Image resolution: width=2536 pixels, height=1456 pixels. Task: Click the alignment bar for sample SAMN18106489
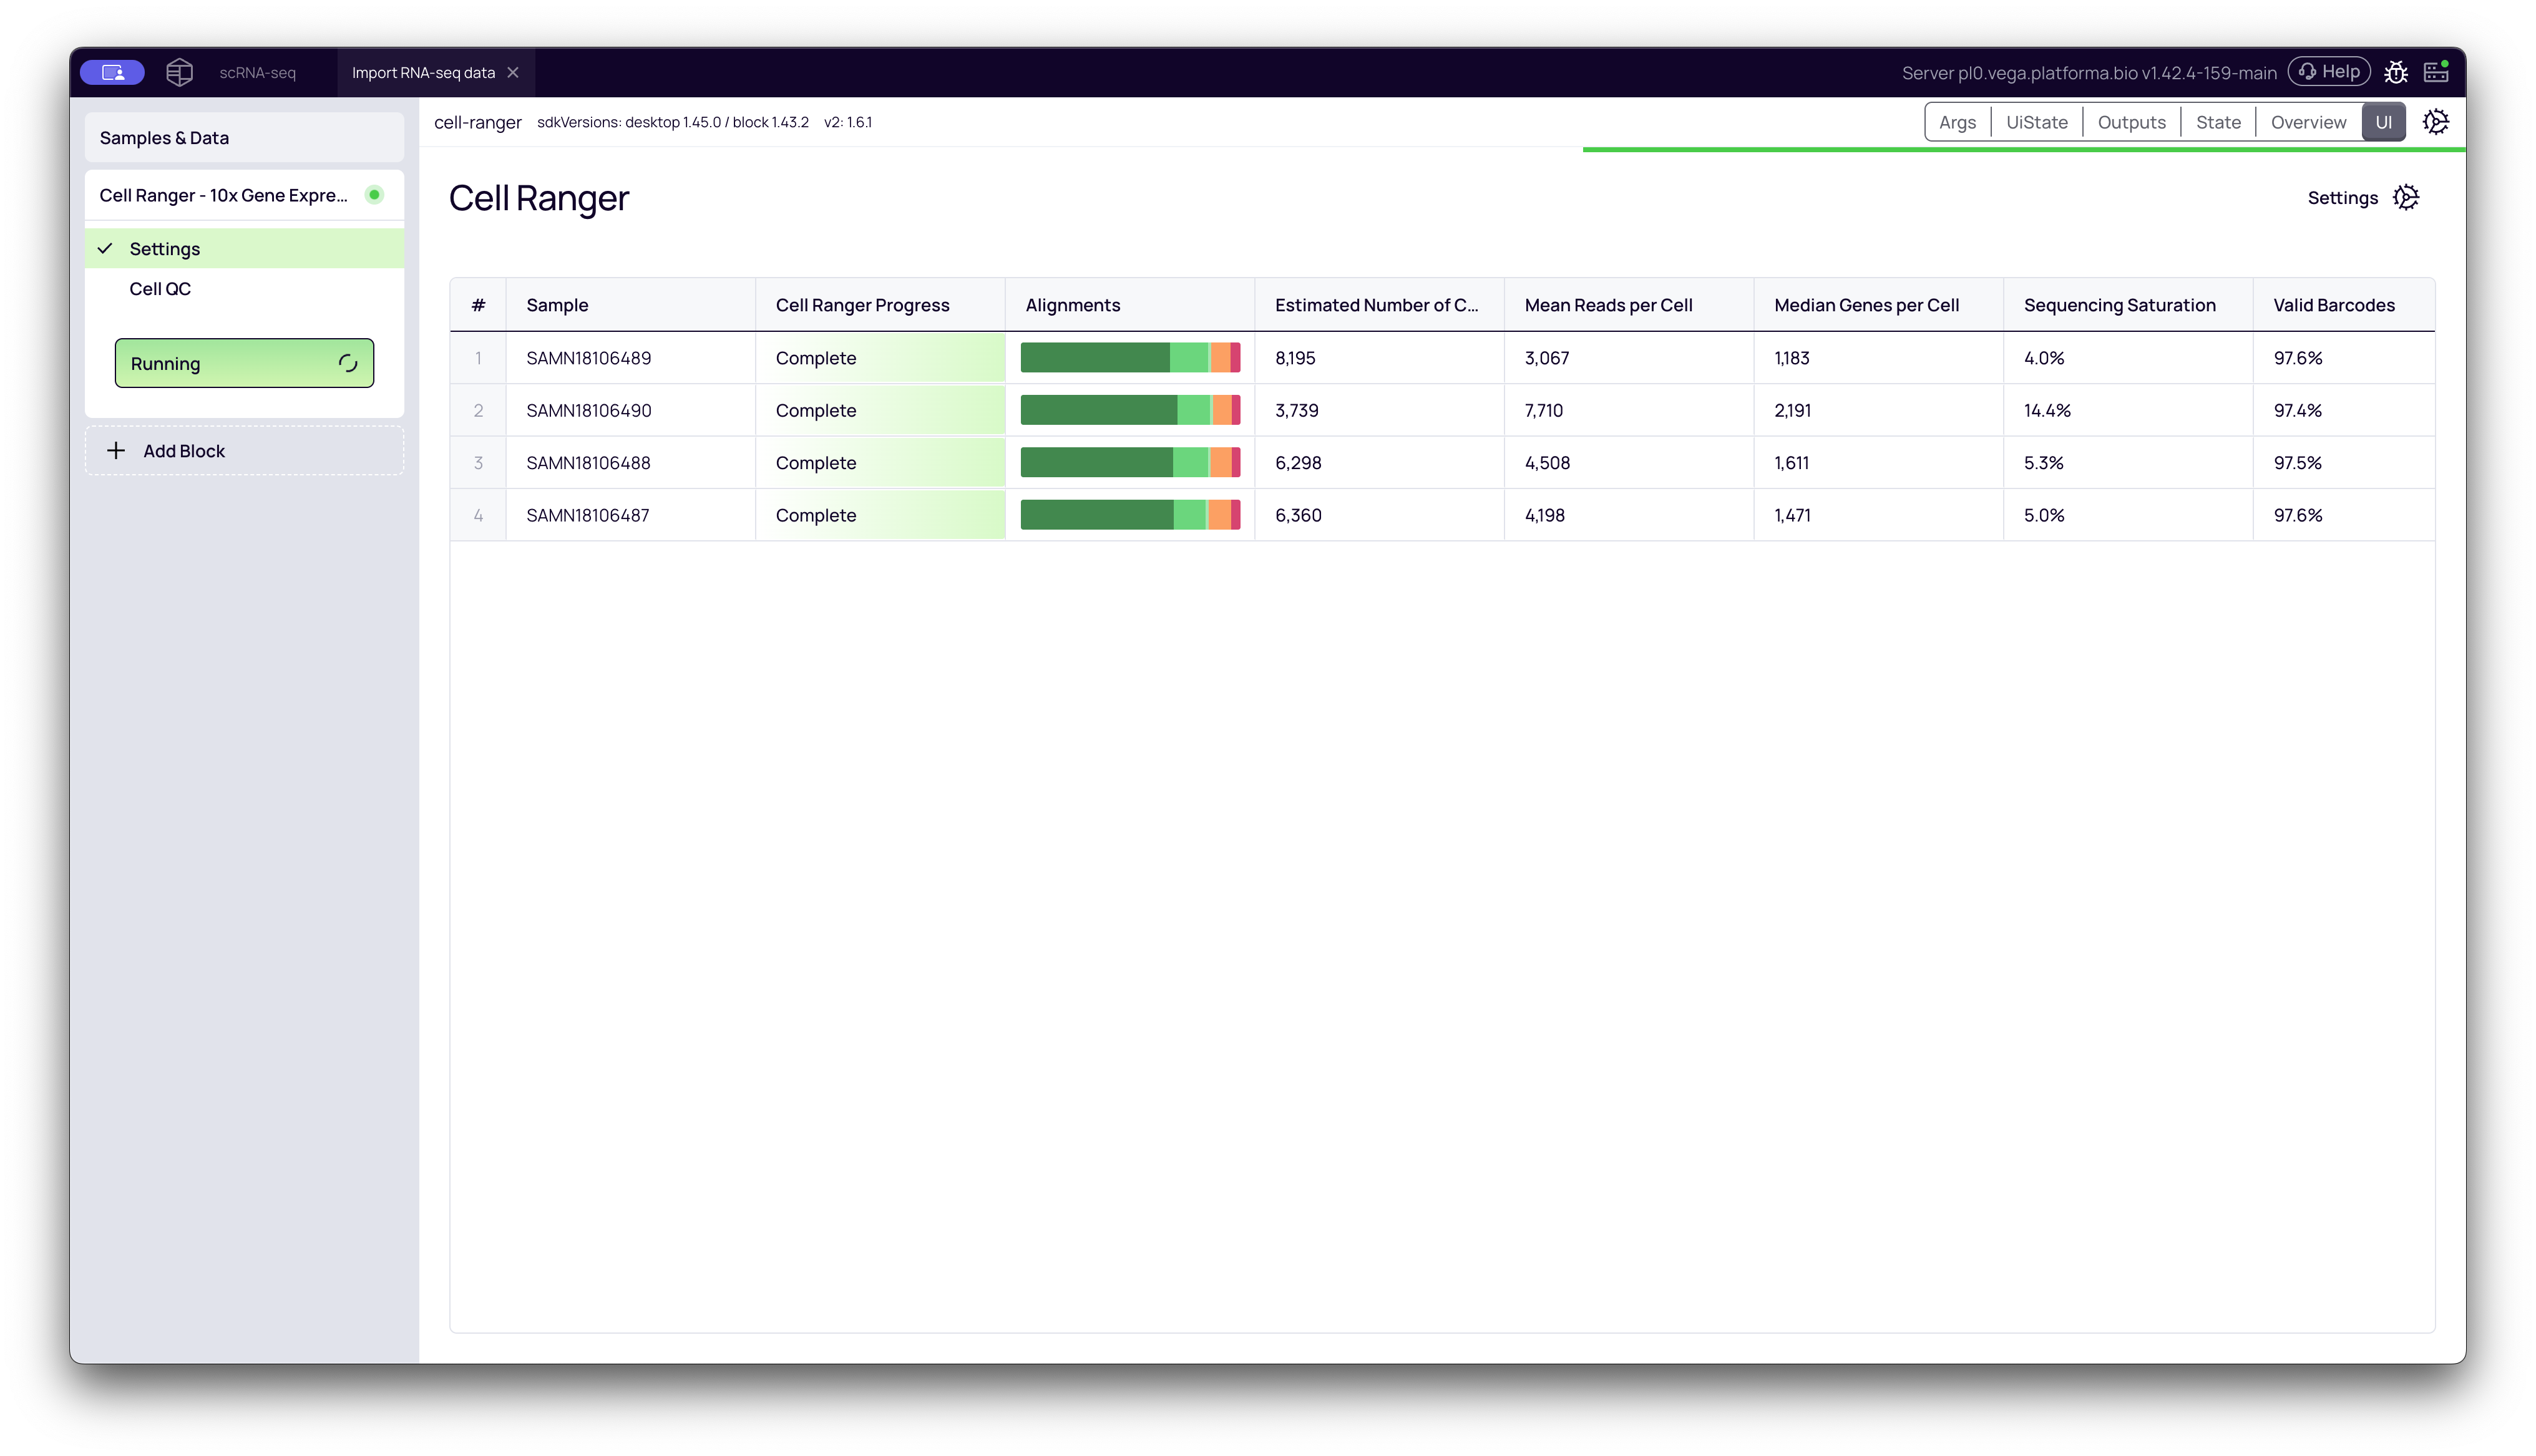[x=1130, y=357]
